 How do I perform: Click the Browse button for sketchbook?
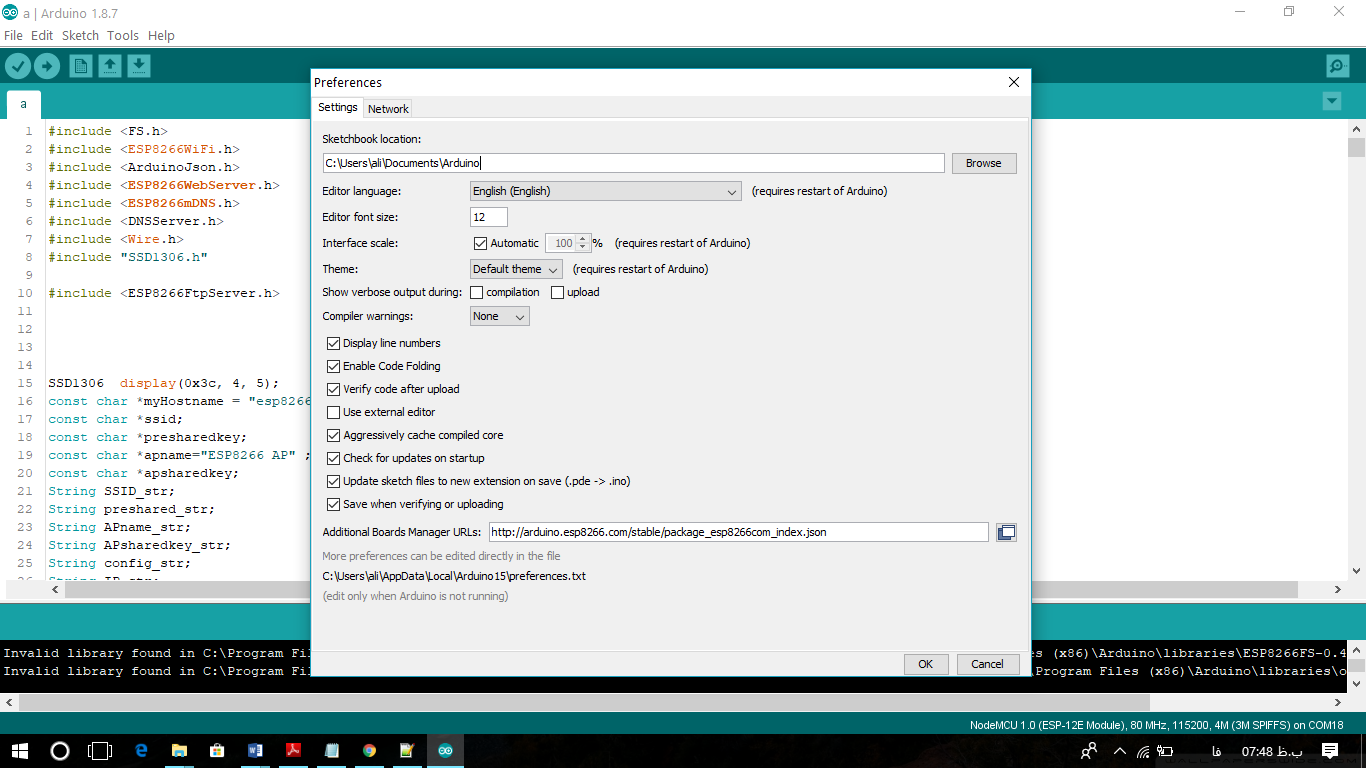984,163
